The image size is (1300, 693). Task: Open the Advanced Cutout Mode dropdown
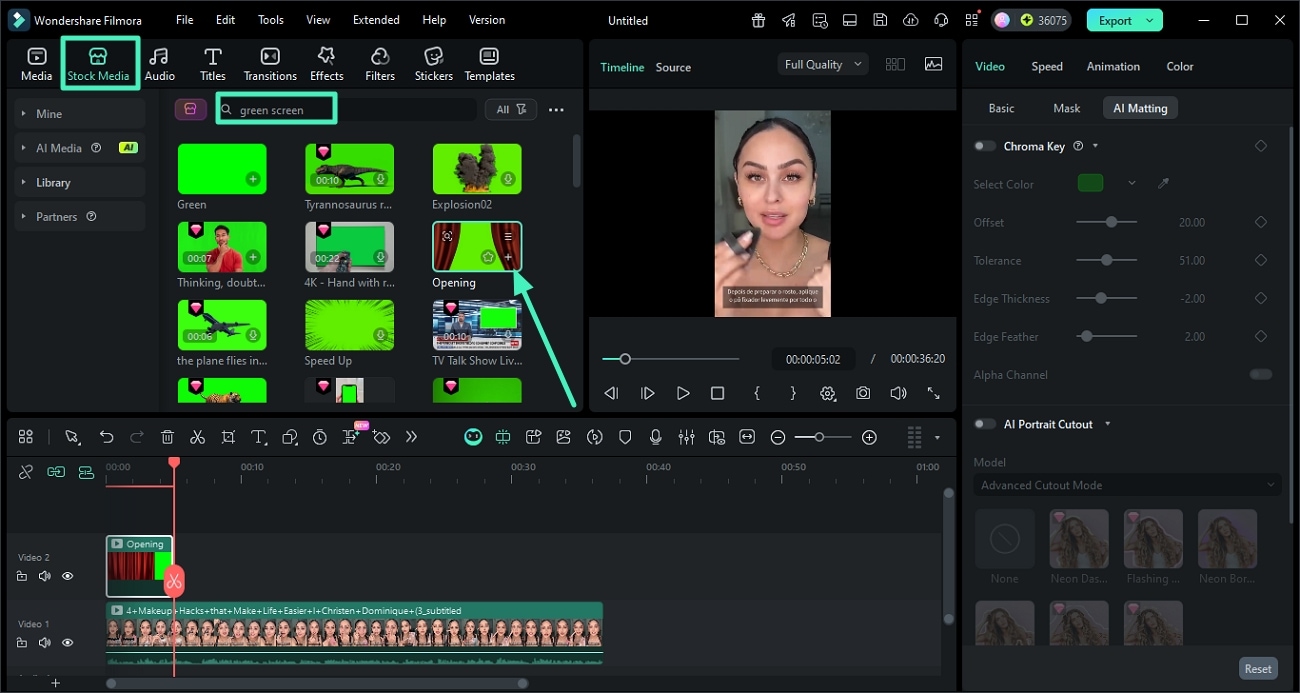tap(1127, 485)
